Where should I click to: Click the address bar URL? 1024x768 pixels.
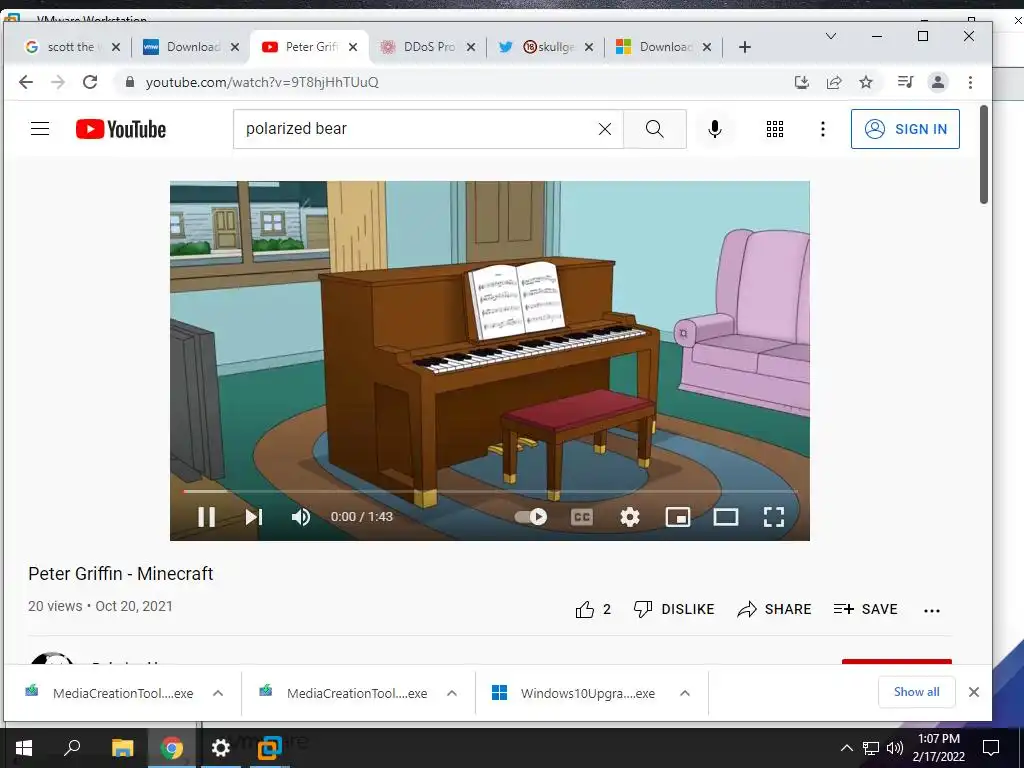pos(262,82)
